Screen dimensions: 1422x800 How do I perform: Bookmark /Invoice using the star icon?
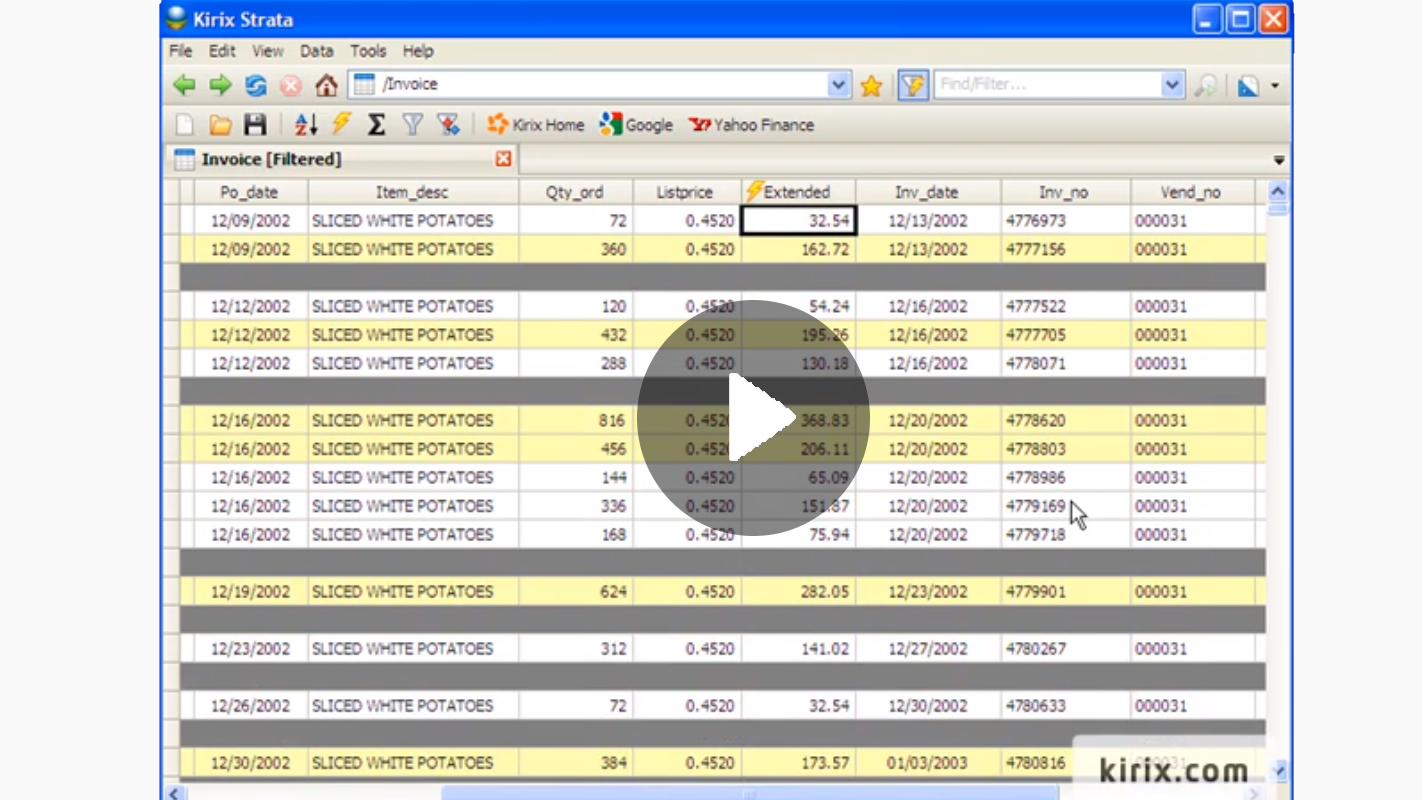pyautogui.click(x=870, y=84)
